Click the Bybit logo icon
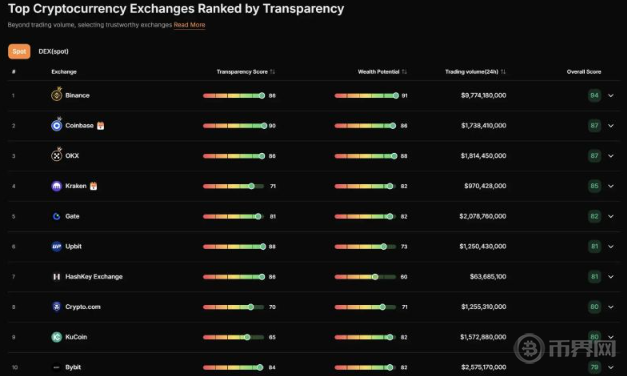 pyautogui.click(x=57, y=367)
